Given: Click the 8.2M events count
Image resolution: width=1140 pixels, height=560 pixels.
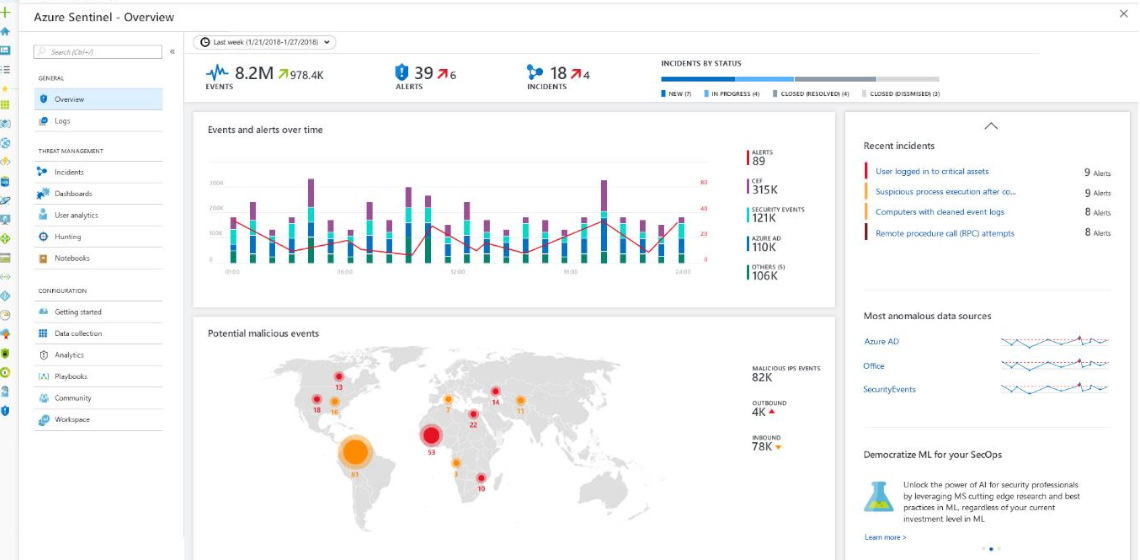Looking at the screenshot, I should [254, 73].
